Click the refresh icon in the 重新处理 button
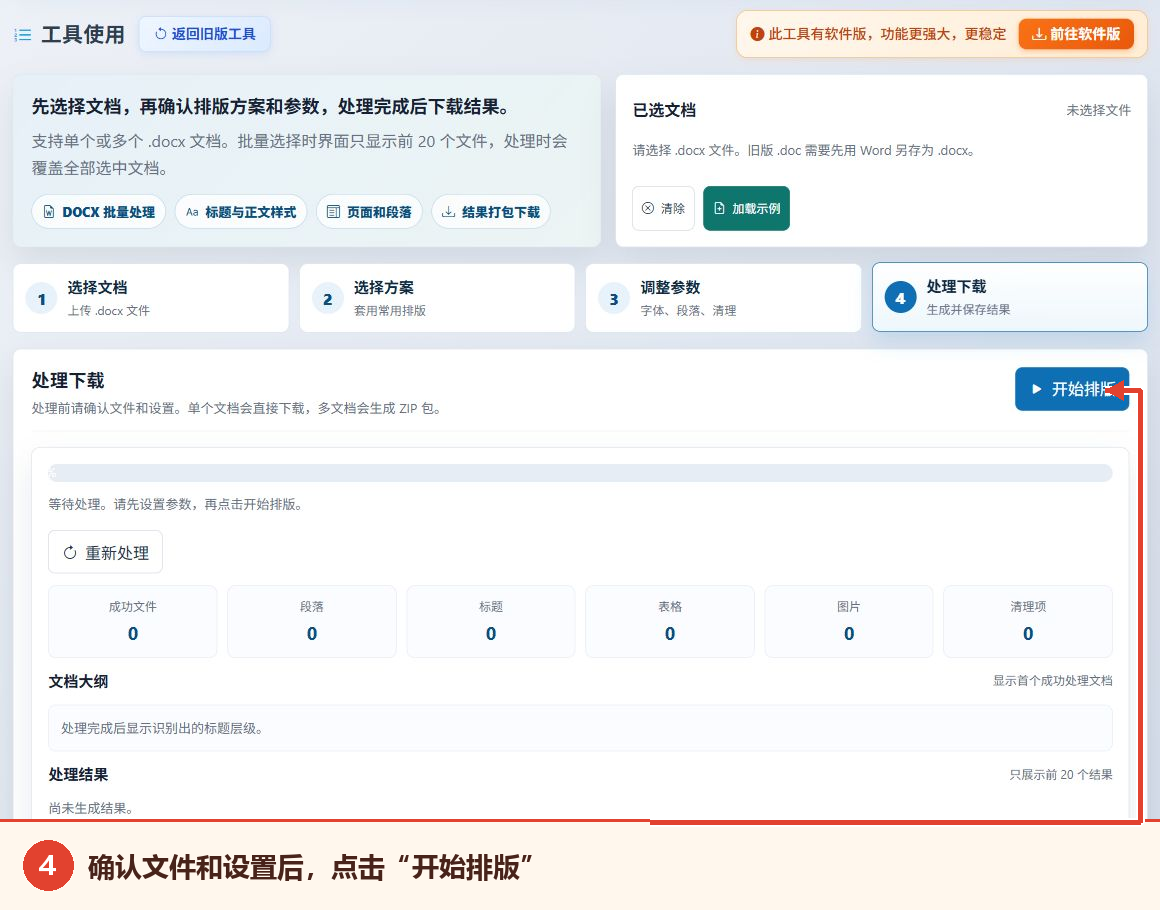 (70, 553)
